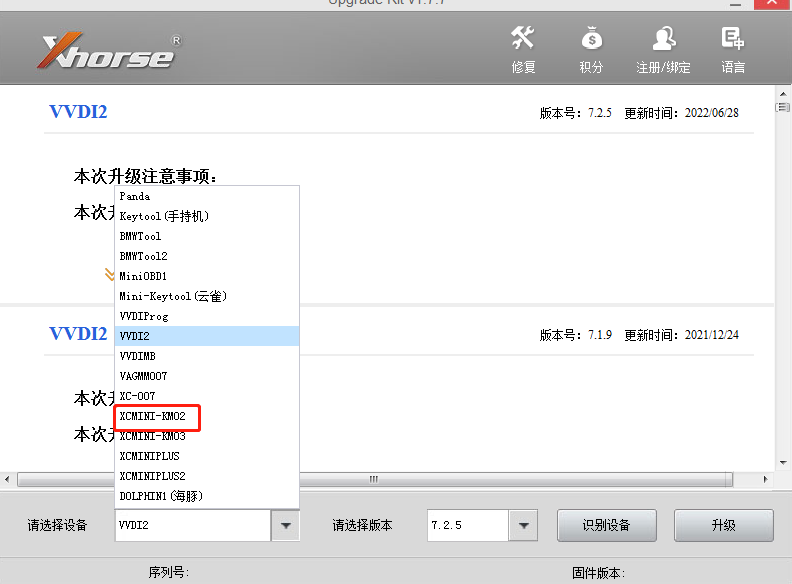
Task: Click the 更新时间 2021/12/24 text
Action: 681,335
